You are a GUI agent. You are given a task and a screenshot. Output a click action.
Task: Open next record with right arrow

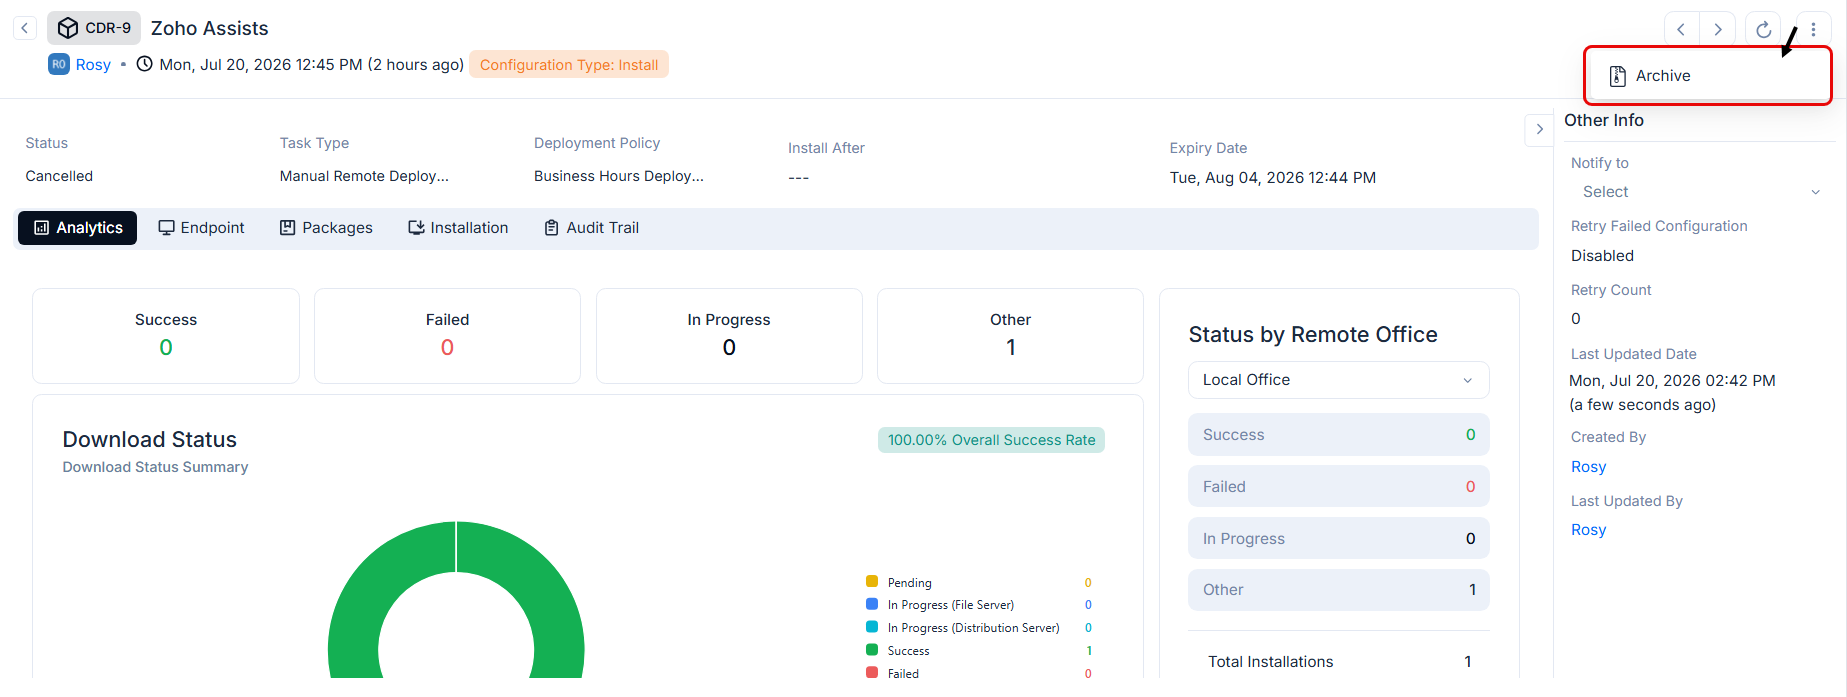1718,29
